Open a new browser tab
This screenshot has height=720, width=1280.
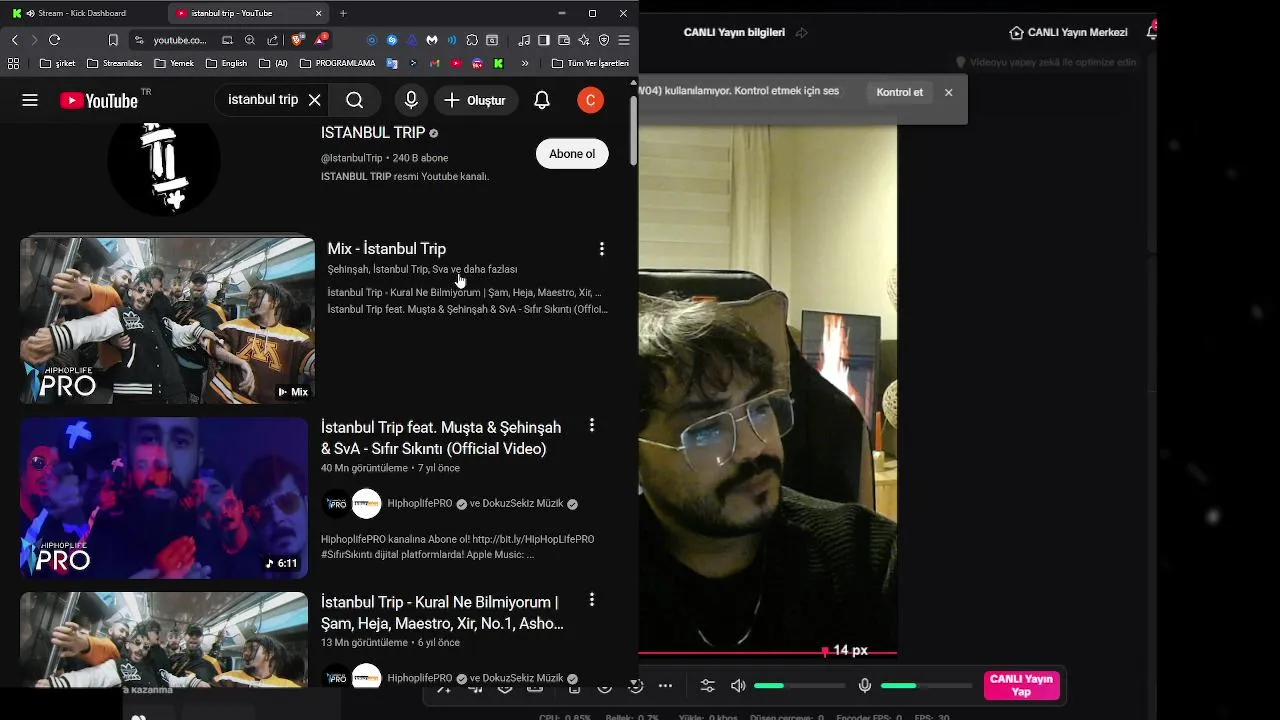pos(343,13)
